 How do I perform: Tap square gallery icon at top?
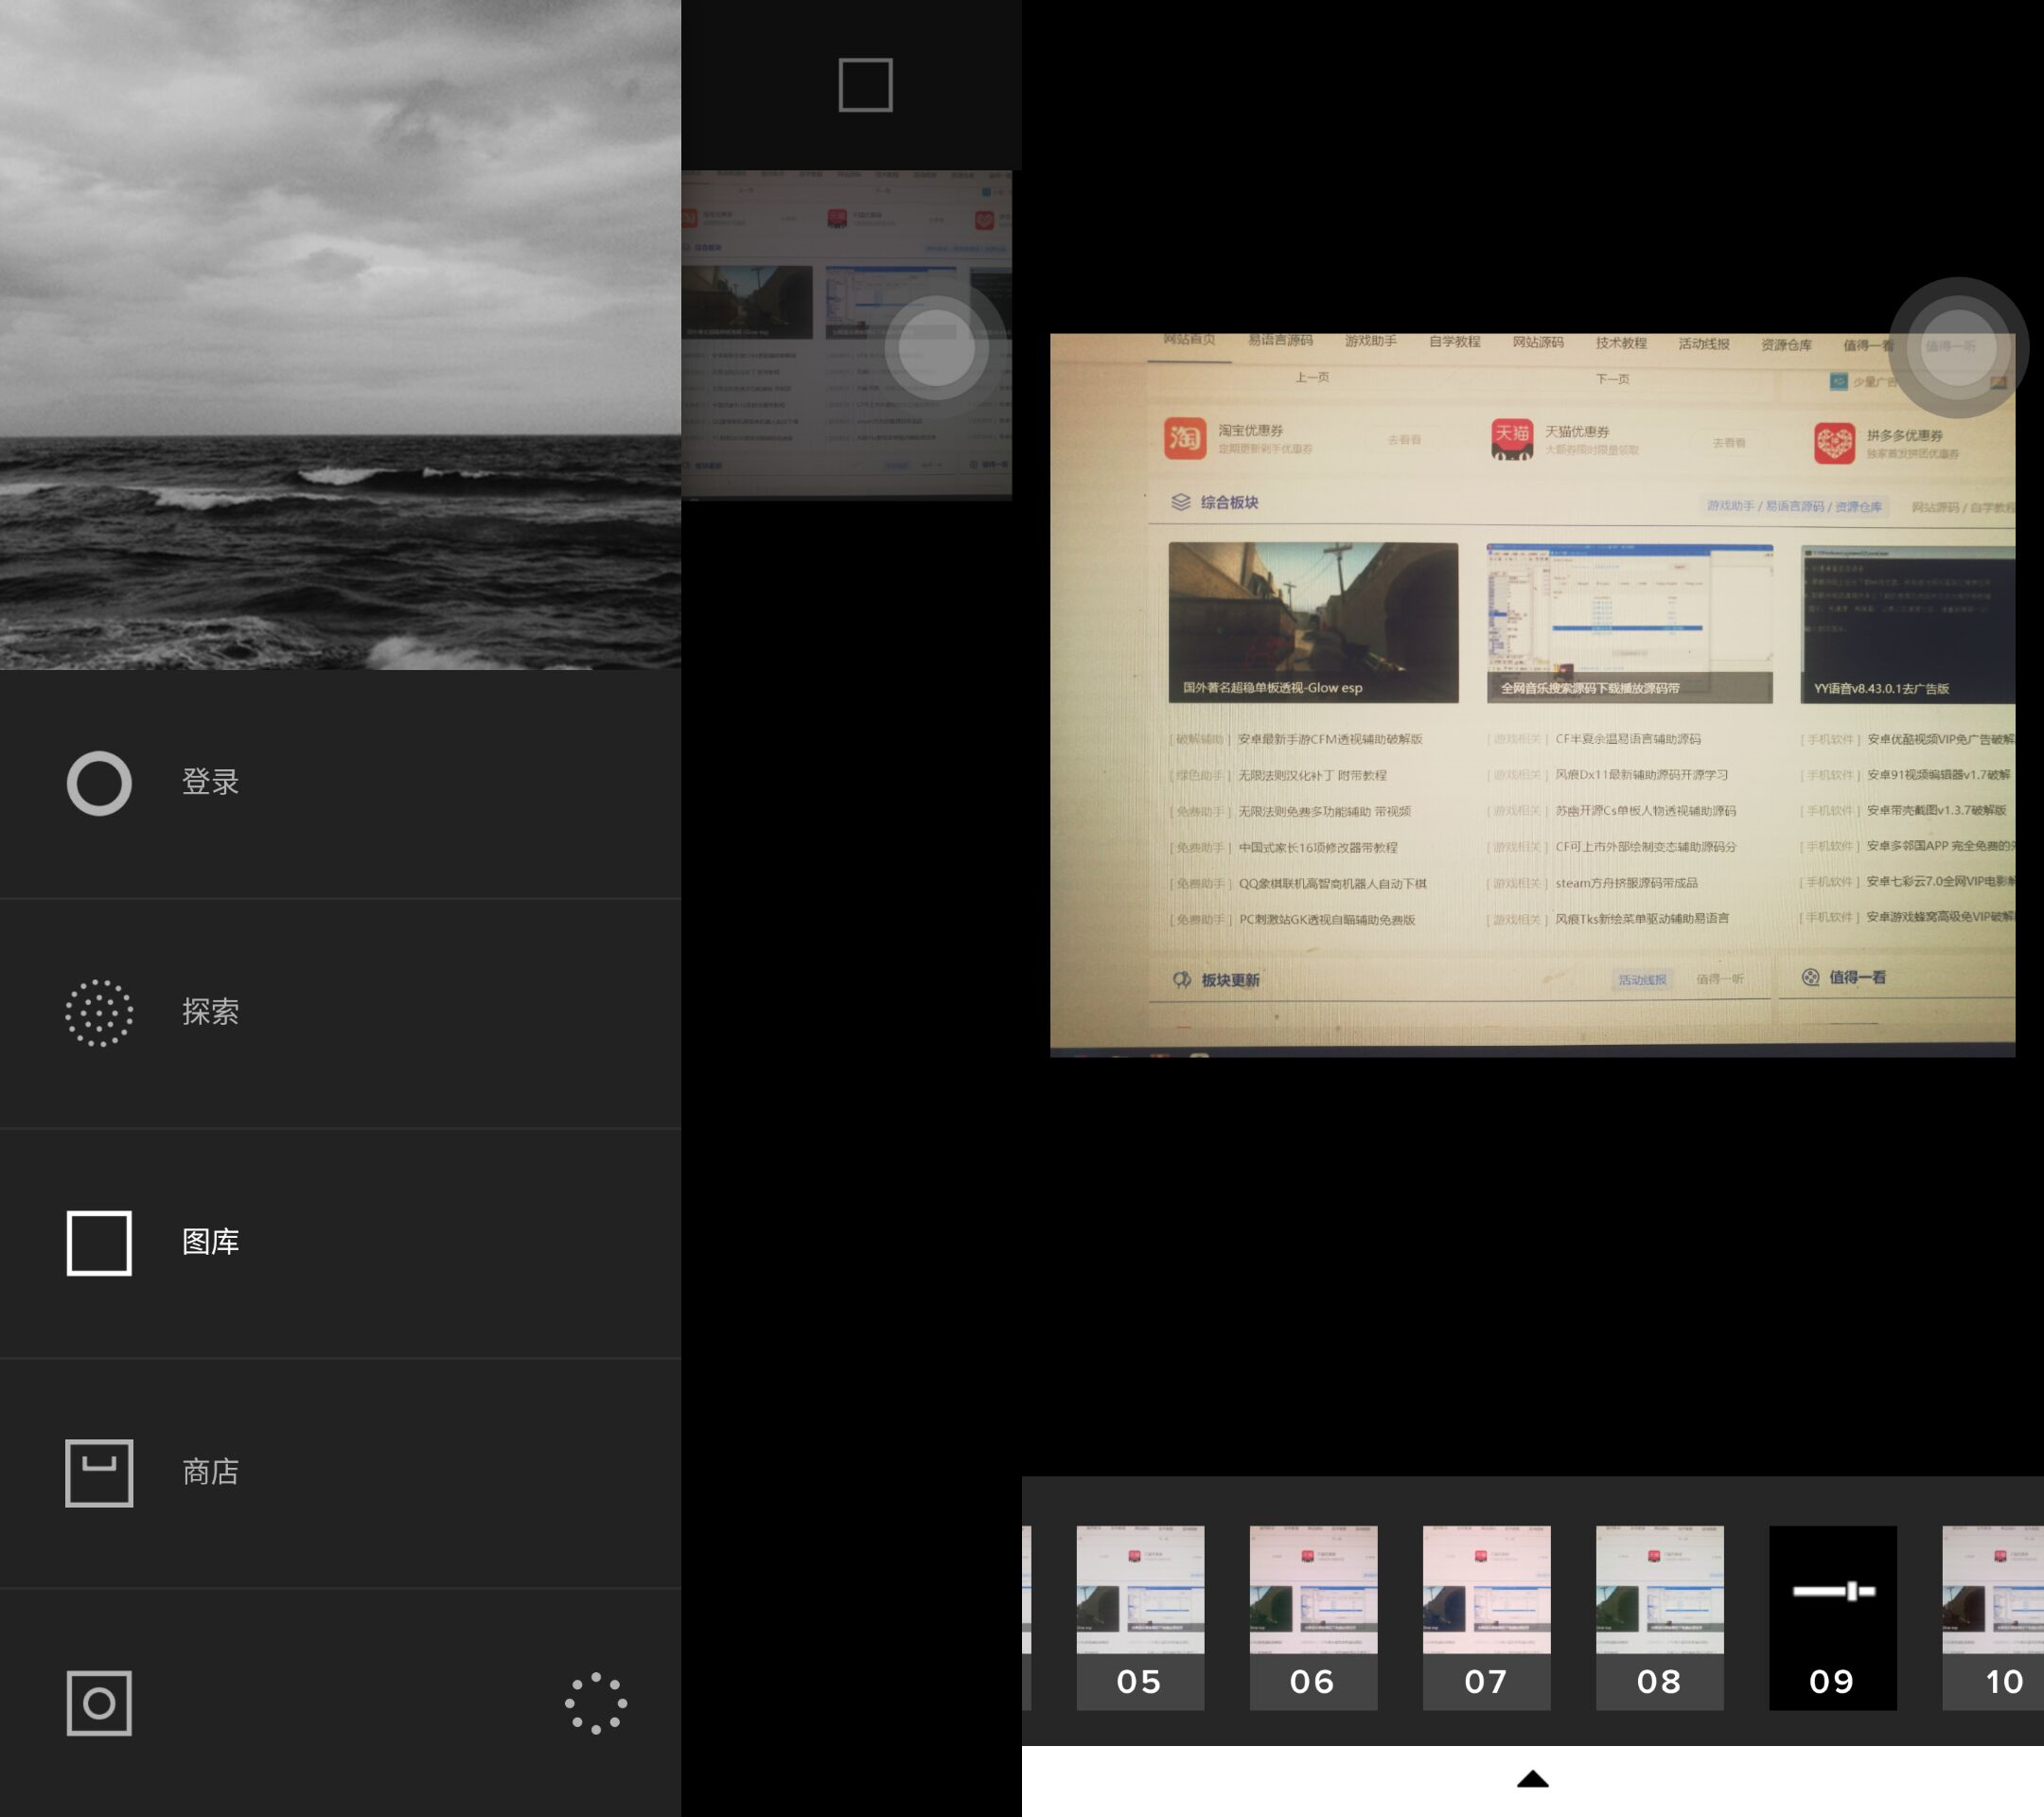(865, 85)
